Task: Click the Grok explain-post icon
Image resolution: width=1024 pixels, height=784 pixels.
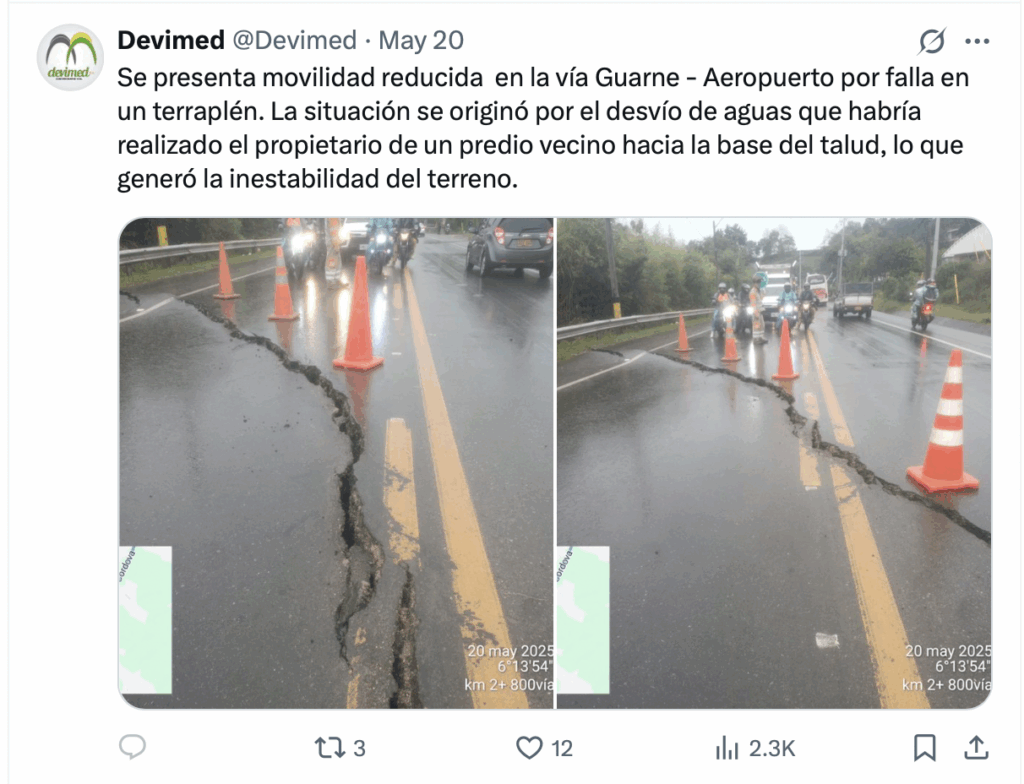Action: [931, 41]
